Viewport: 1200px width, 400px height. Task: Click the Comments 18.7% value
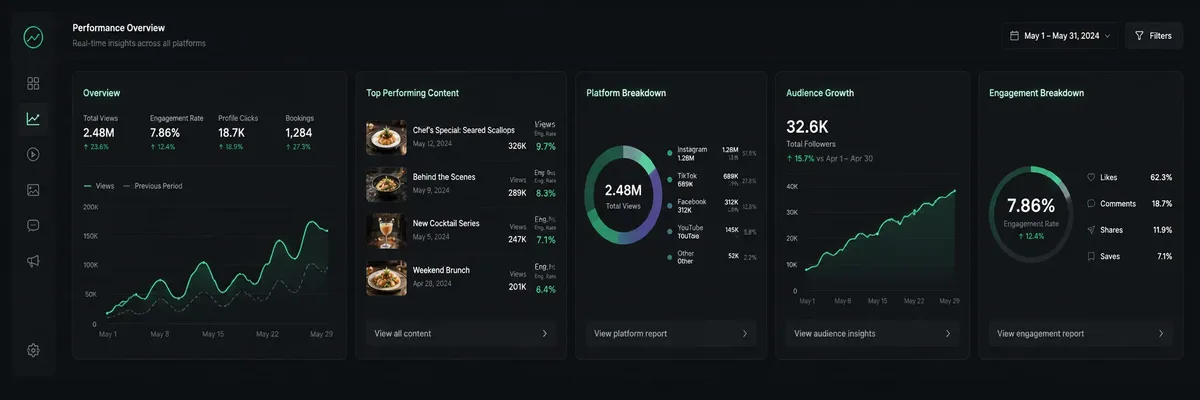click(1161, 203)
